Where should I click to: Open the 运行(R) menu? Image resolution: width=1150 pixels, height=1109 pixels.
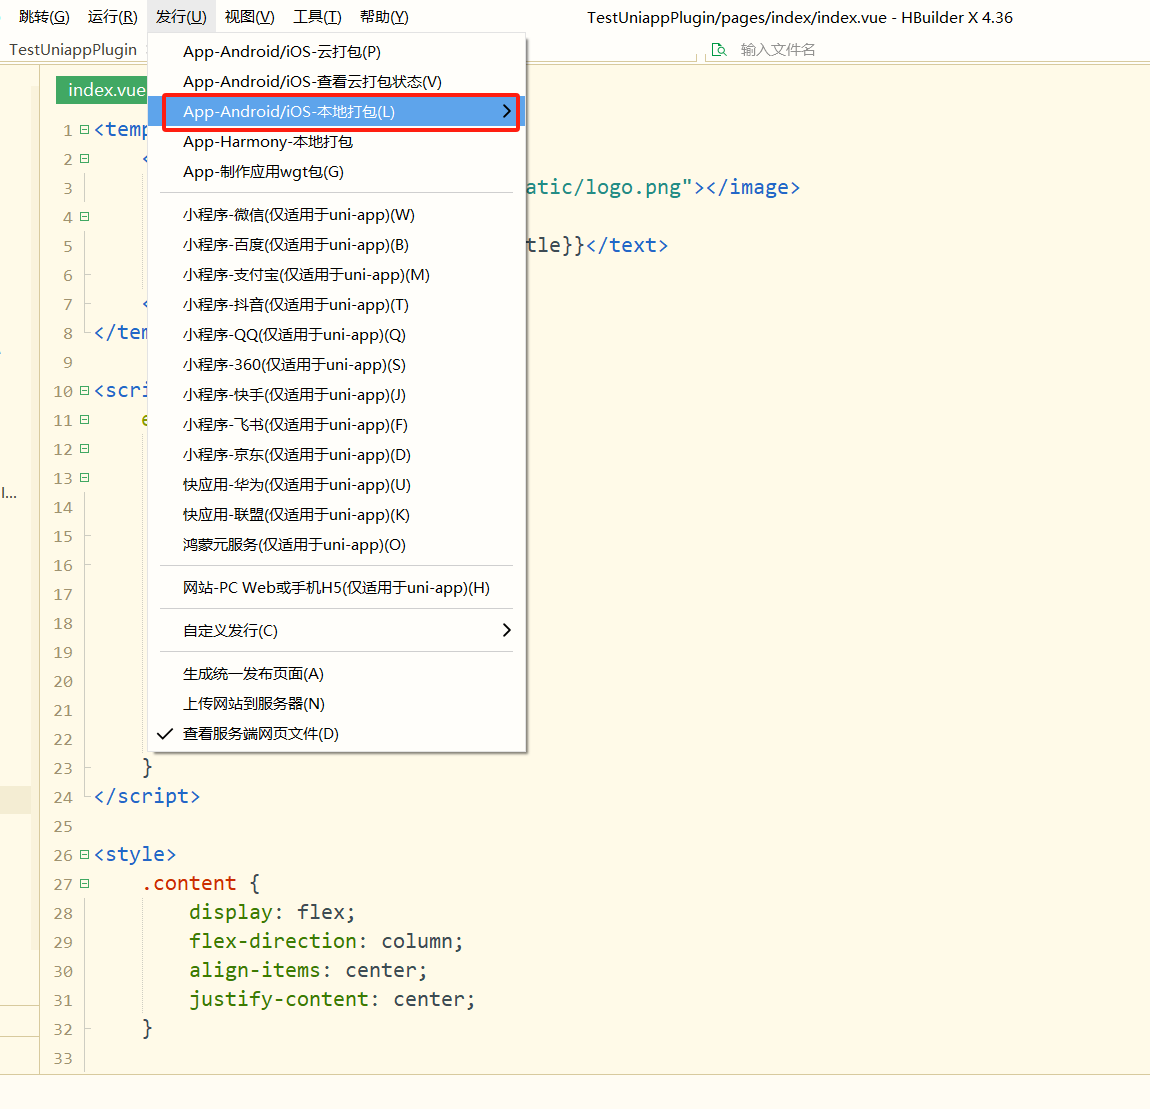112,17
